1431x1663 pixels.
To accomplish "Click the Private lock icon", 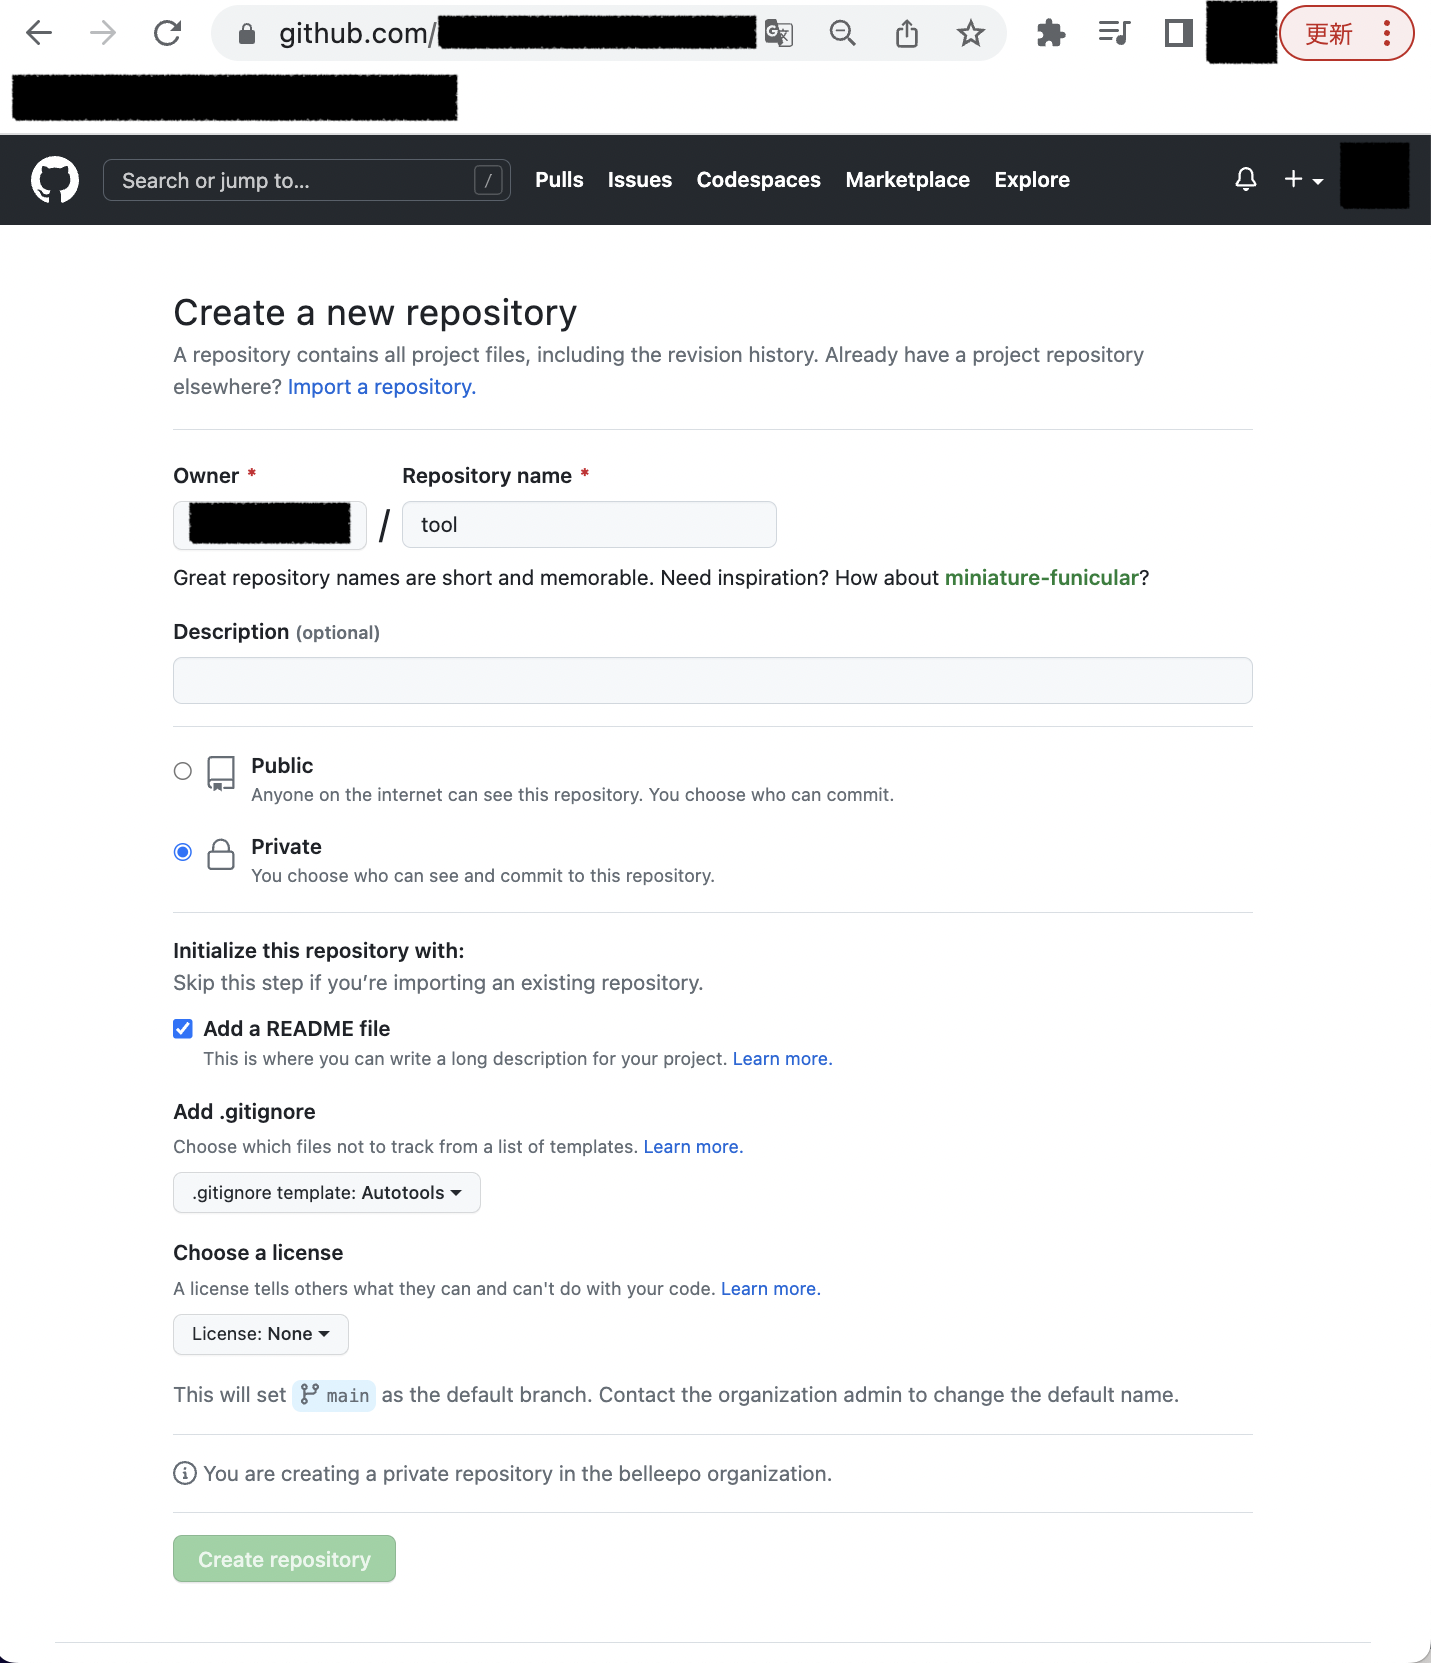I will click(x=221, y=854).
